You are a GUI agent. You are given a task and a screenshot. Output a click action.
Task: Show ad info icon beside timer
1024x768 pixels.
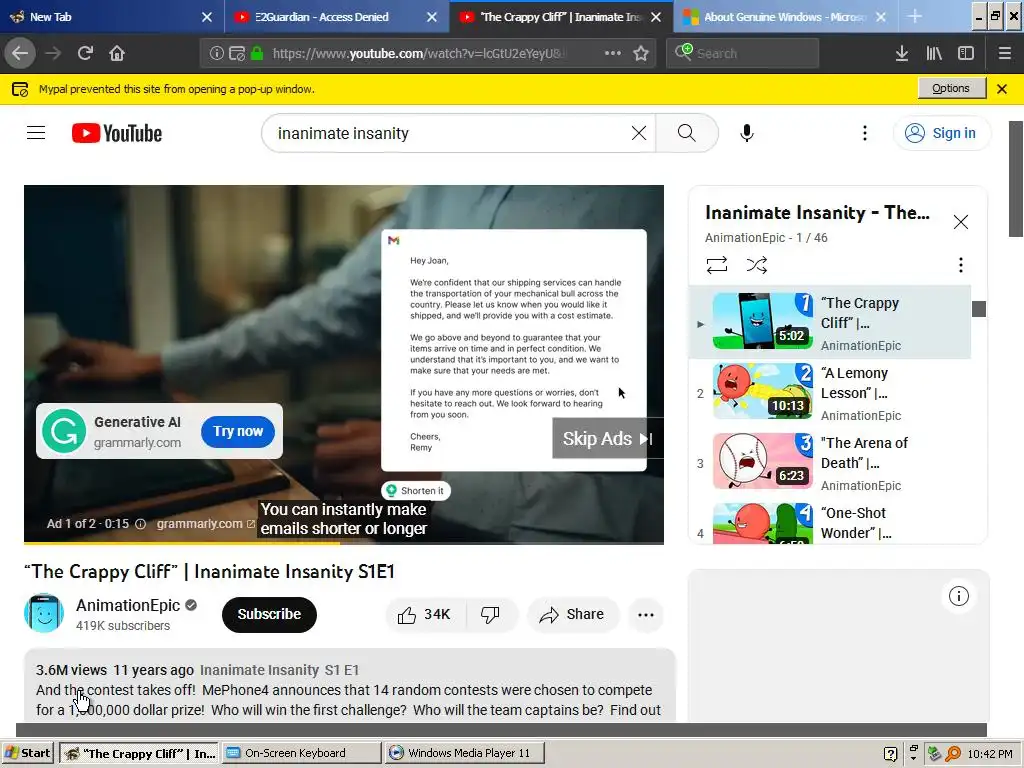pyautogui.click(x=140, y=524)
